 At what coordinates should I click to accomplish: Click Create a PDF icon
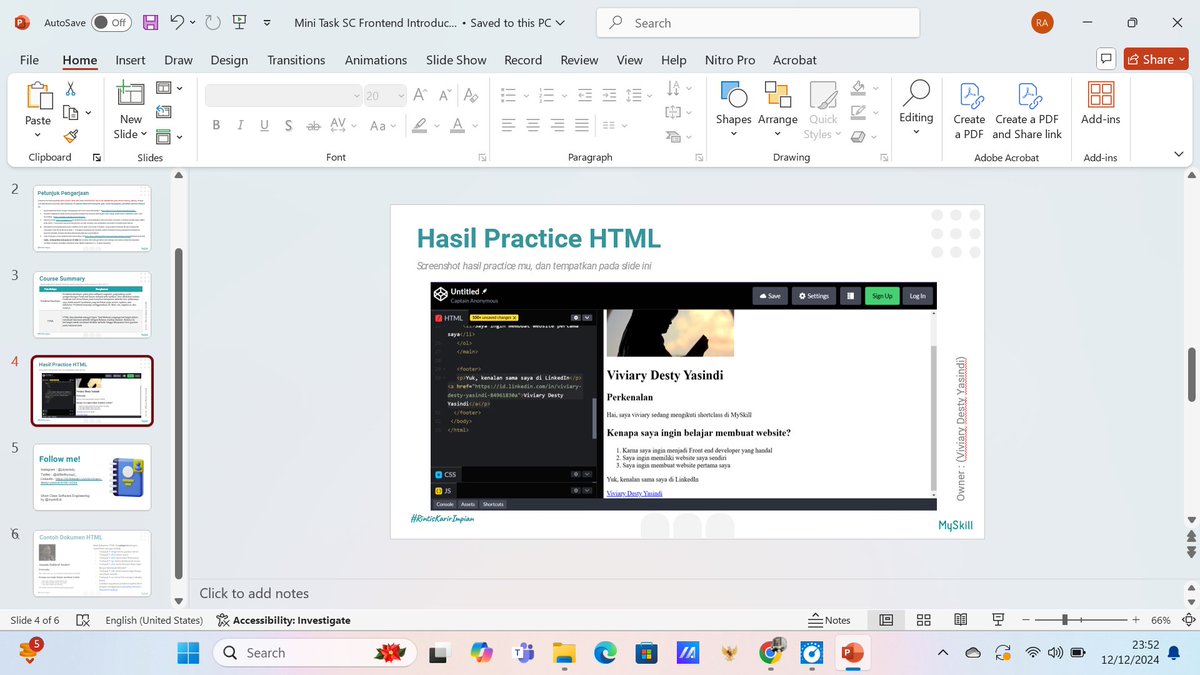(969, 110)
